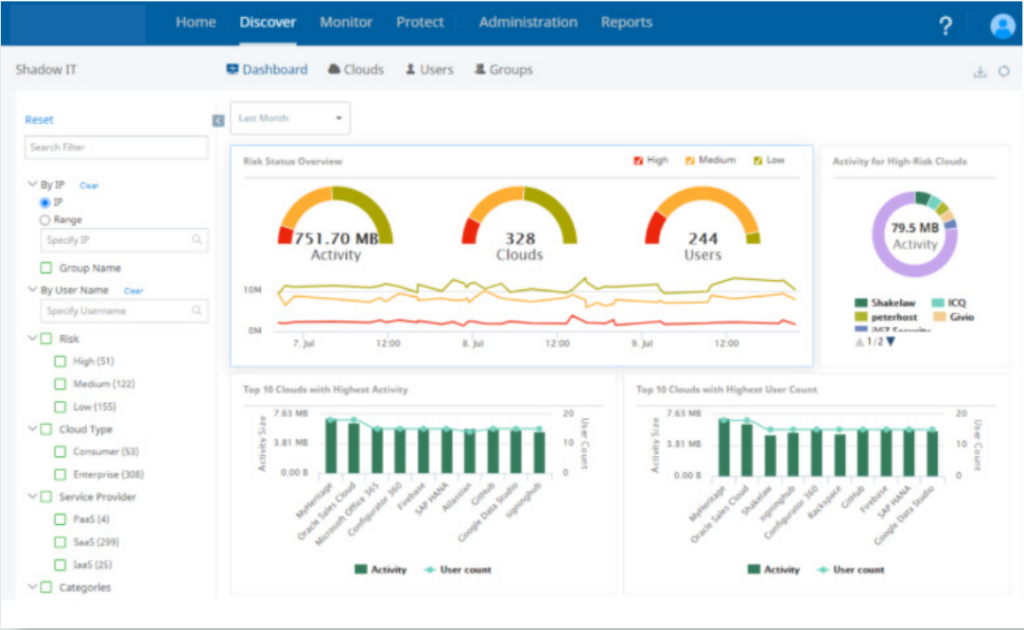Collapse the By IP section chevron
The height and width of the screenshot is (630, 1024).
coord(32,184)
